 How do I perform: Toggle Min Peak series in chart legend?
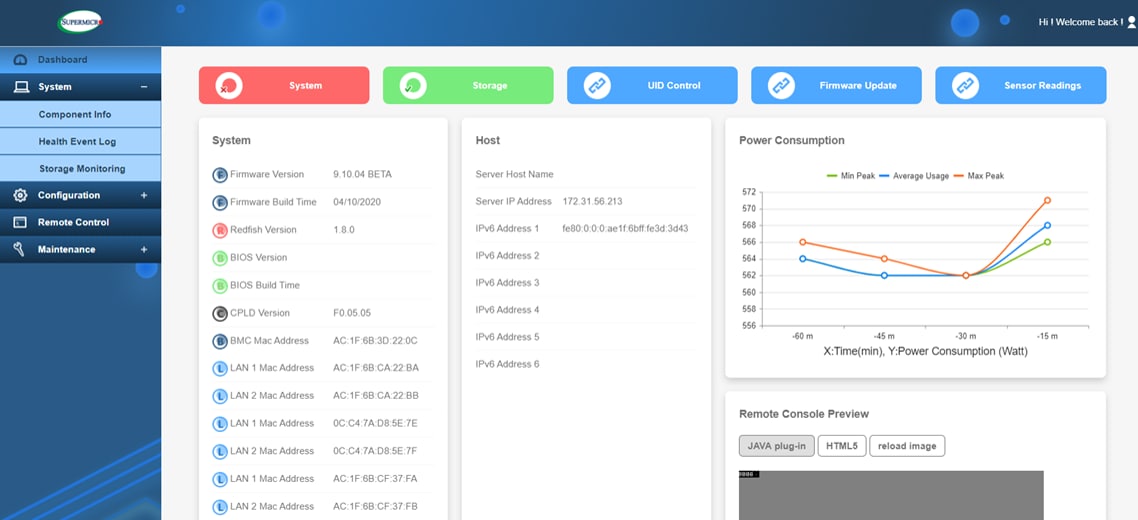(x=850, y=176)
